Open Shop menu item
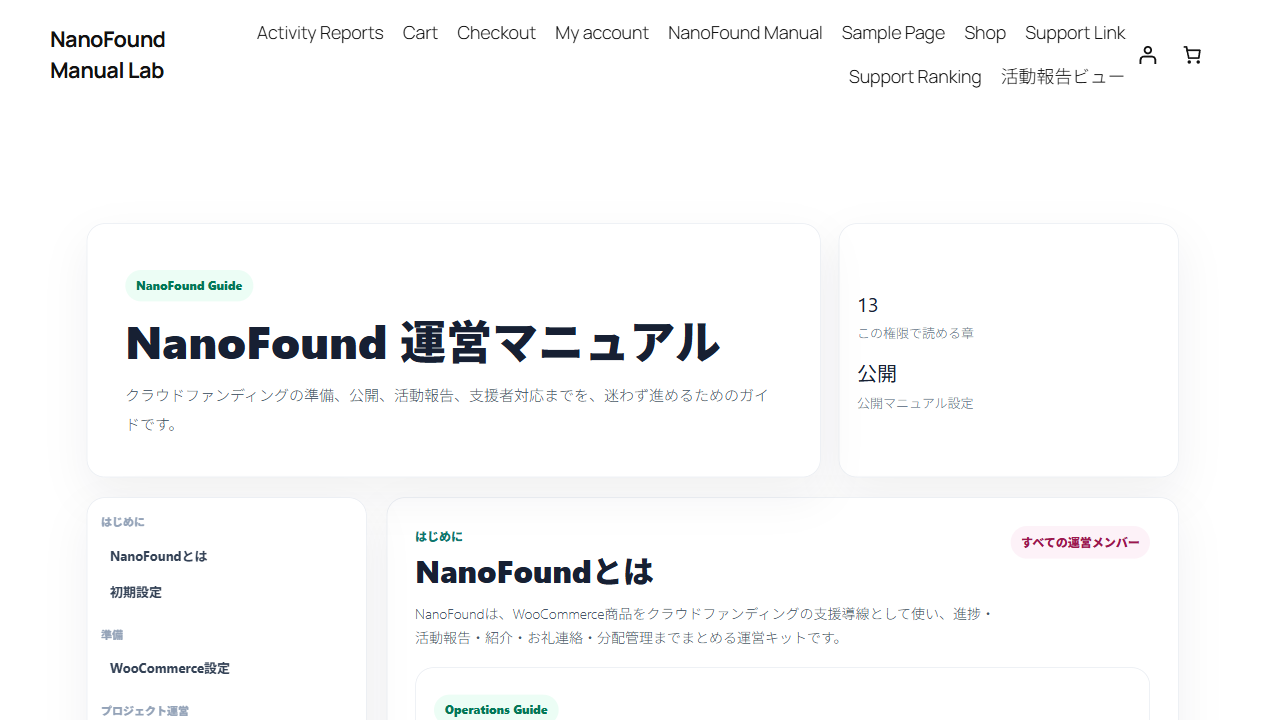The width and height of the screenshot is (1264, 720). [x=985, y=33]
